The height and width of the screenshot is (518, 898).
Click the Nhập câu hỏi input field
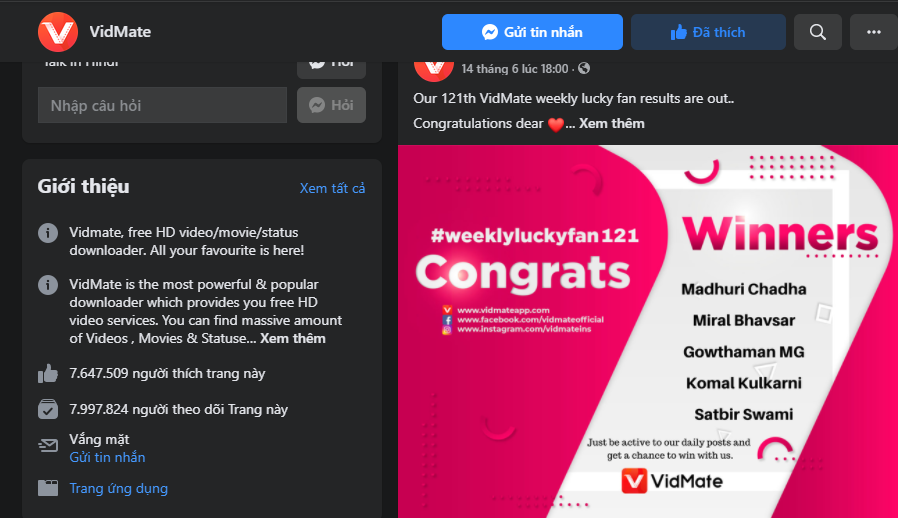[x=163, y=105]
